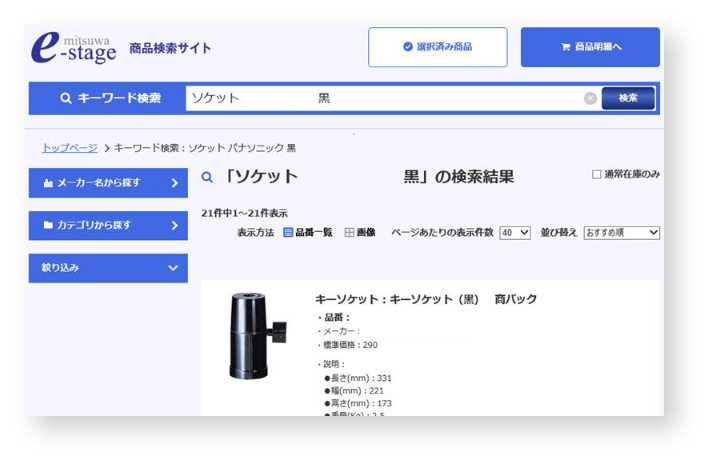Follow the トップページ breadcrumb link
Viewport: 712px width, 464px height.
tap(69, 148)
